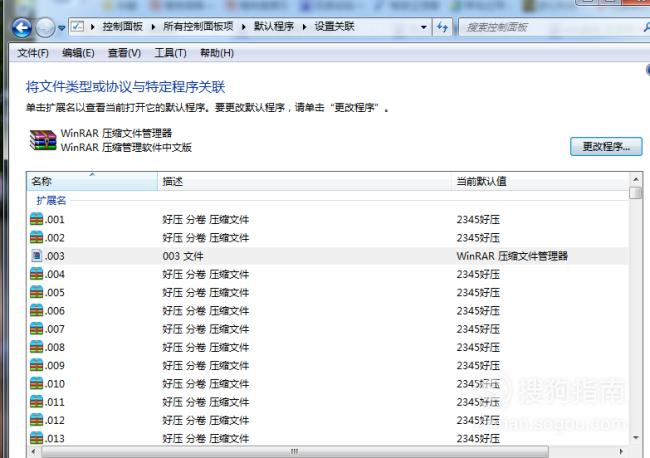Click the list scroll down arrow

pyautogui.click(x=635, y=438)
